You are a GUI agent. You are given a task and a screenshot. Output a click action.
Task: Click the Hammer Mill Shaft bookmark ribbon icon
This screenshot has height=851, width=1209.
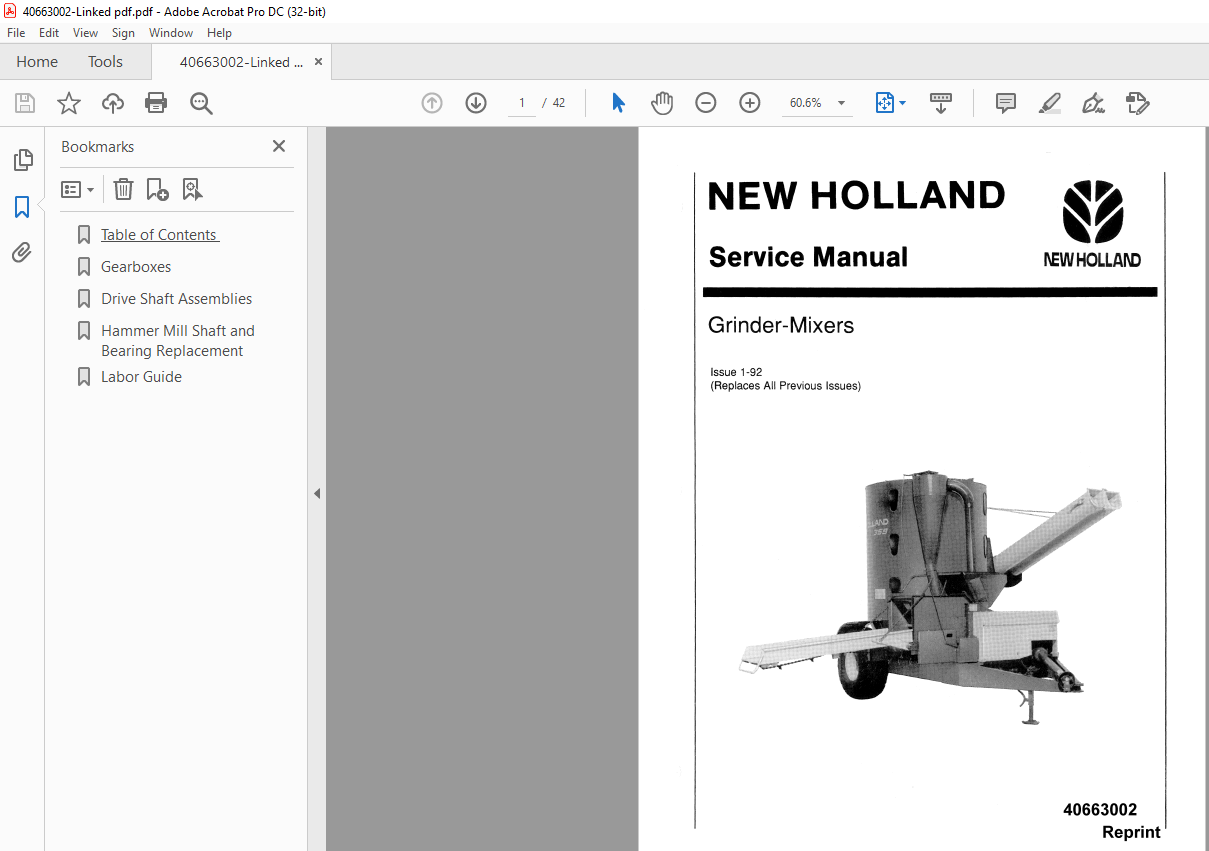[84, 331]
